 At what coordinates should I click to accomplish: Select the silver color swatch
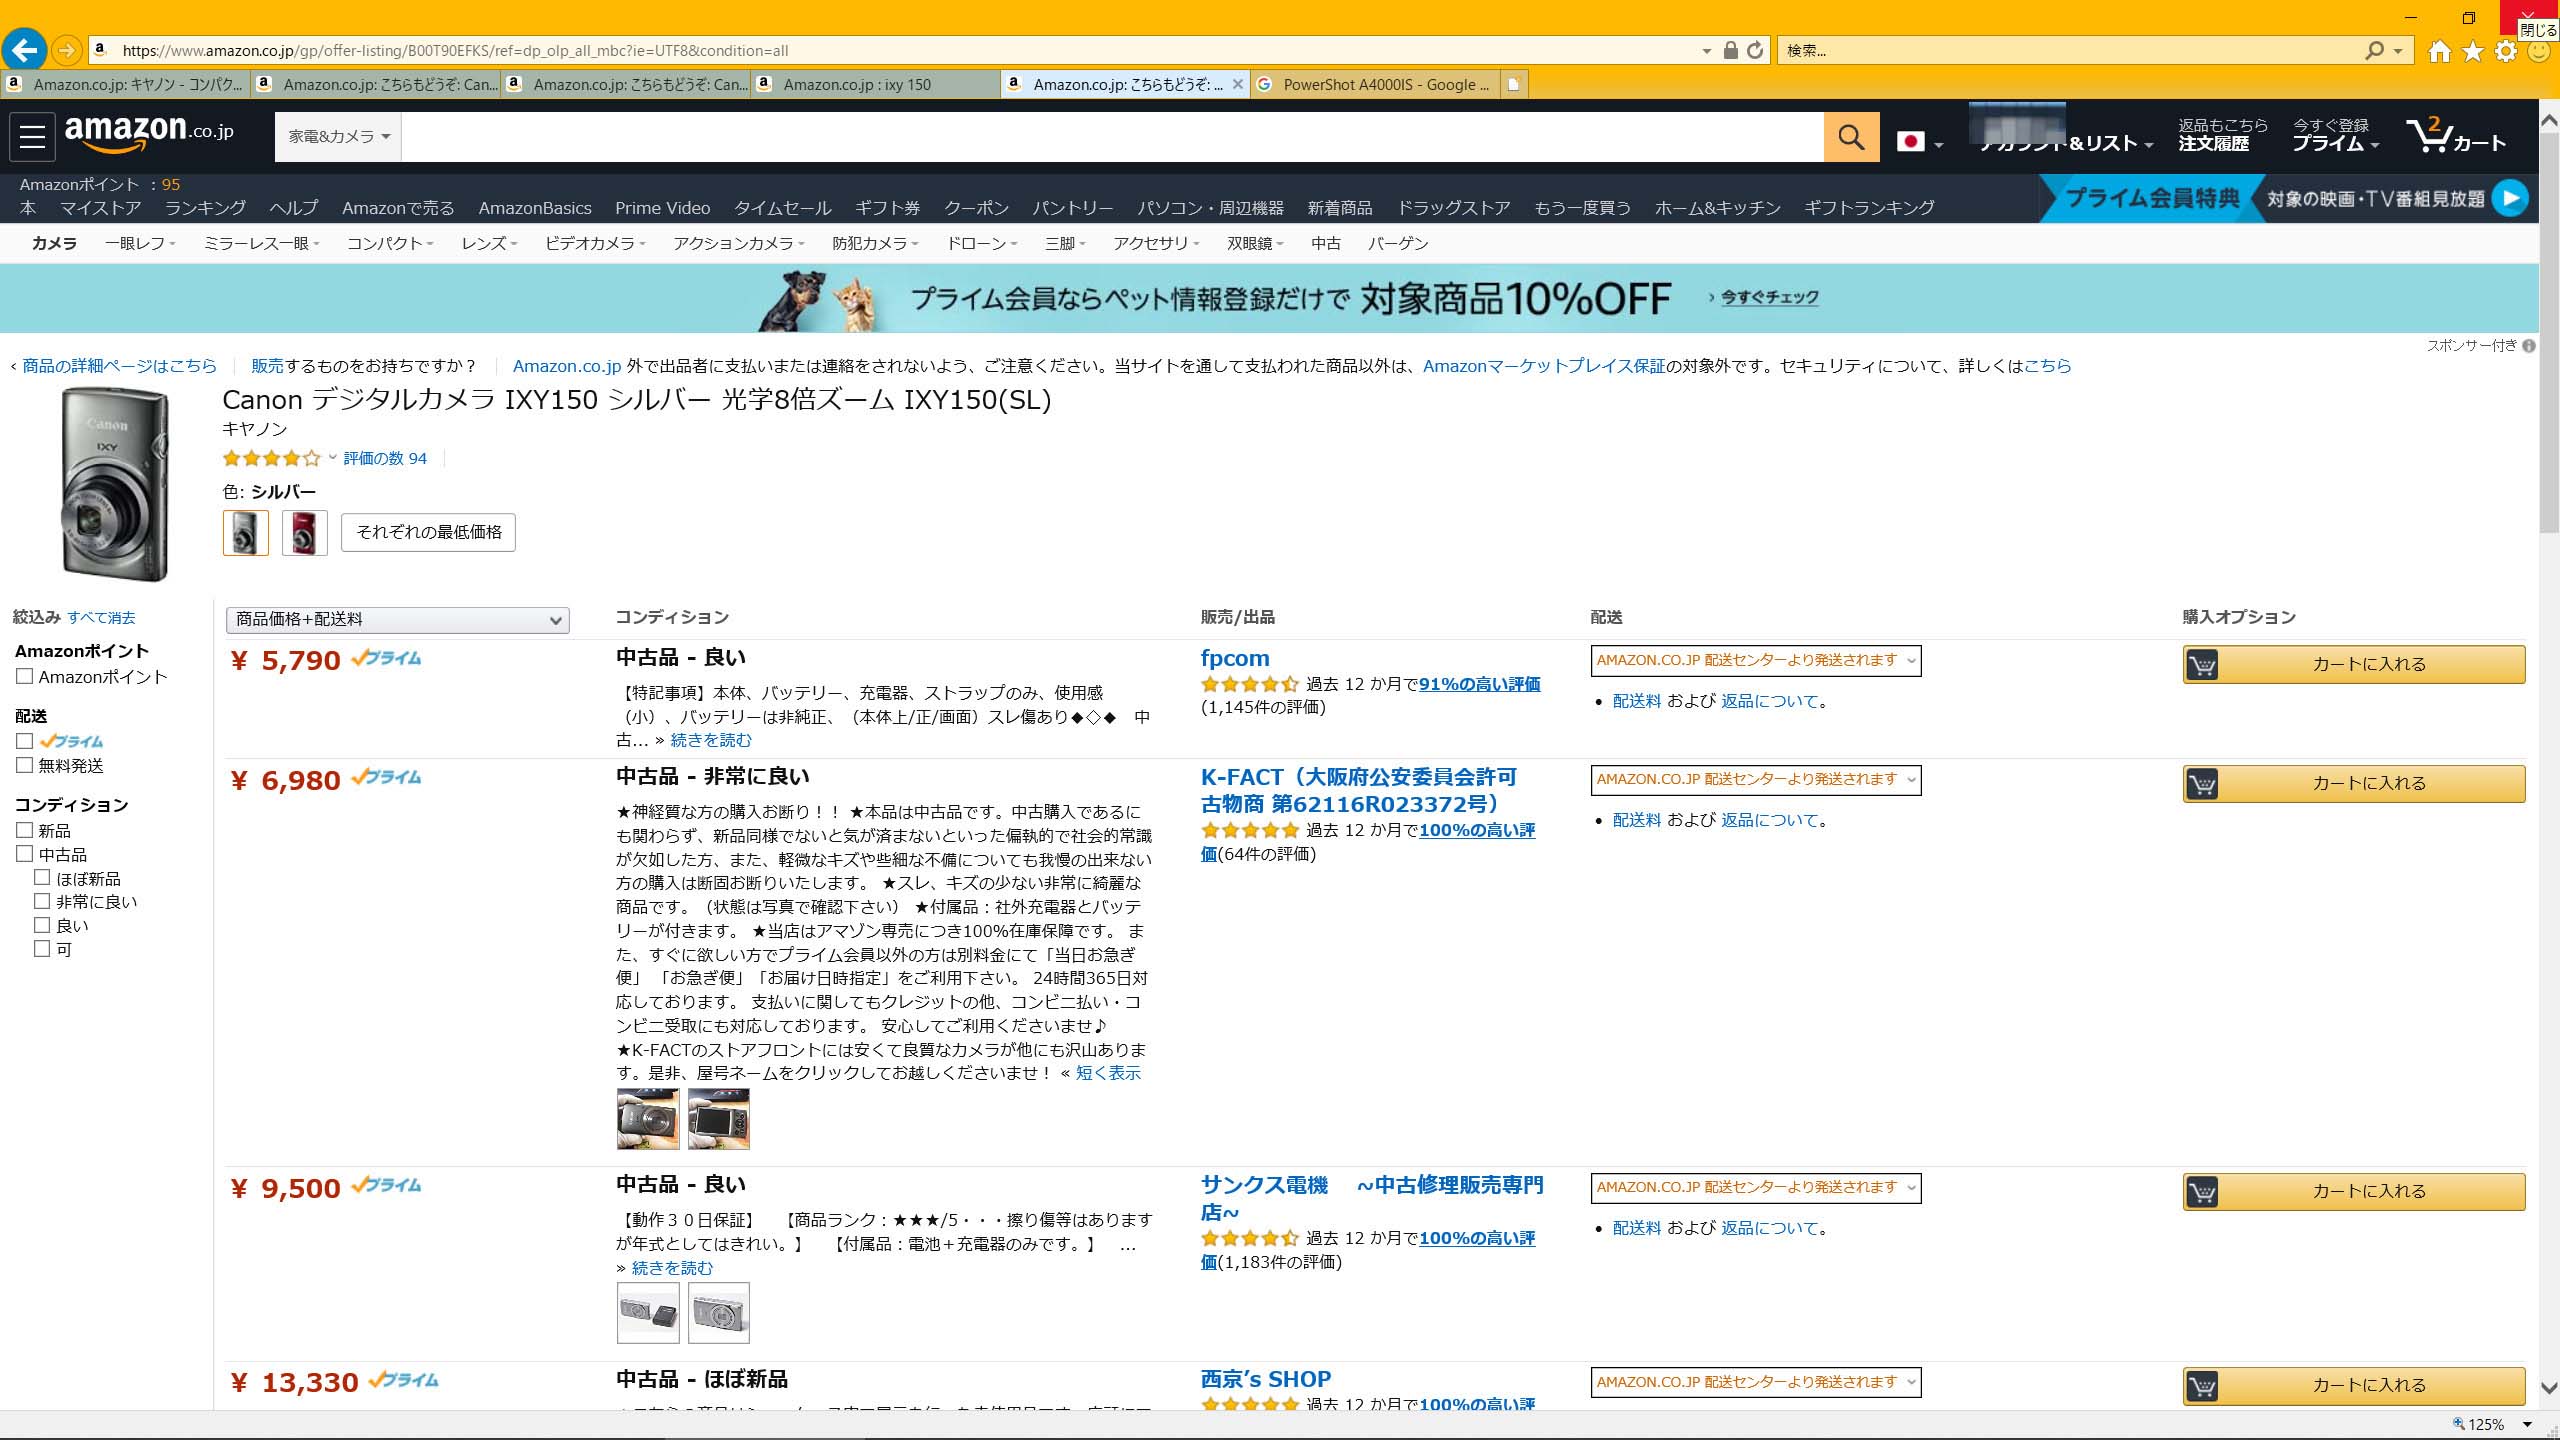click(x=245, y=533)
